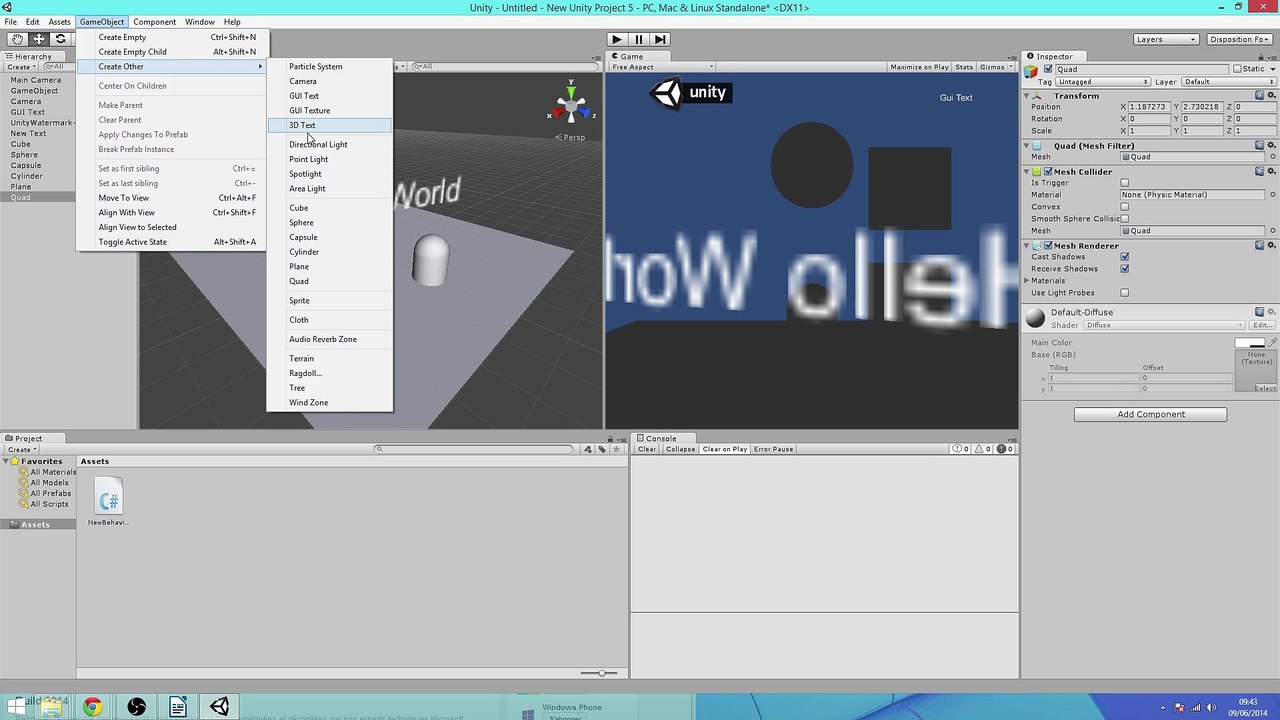Viewport: 1280px width, 720px height.
Task: Select the NewBehaviour C# script asset
Action: pyautogui.click(x=108, y=503)
